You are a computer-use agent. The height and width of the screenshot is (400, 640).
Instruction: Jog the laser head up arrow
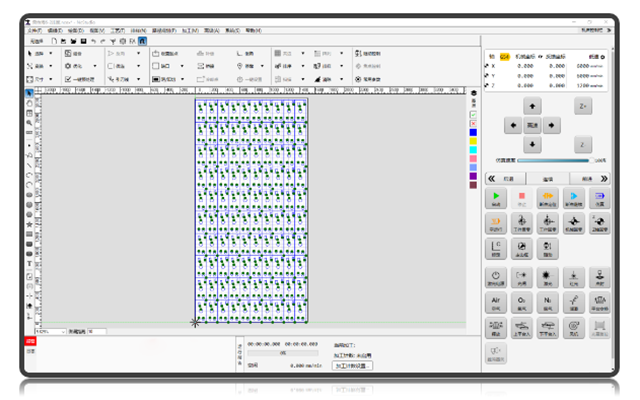[533, 105]
